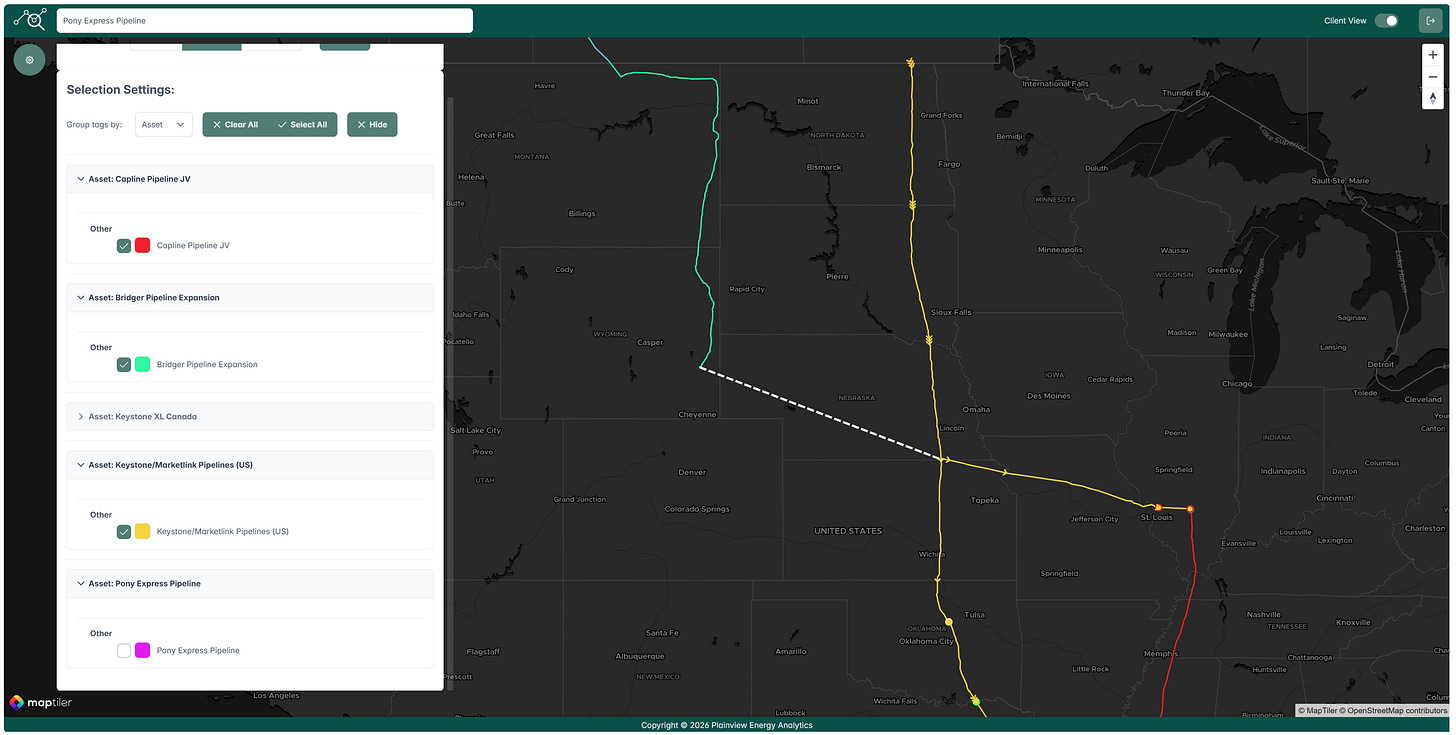Click the "Bridger Pipeline Expansion" checkbox label
This screenshot has height=735, width=1456.
pos(207,364)
